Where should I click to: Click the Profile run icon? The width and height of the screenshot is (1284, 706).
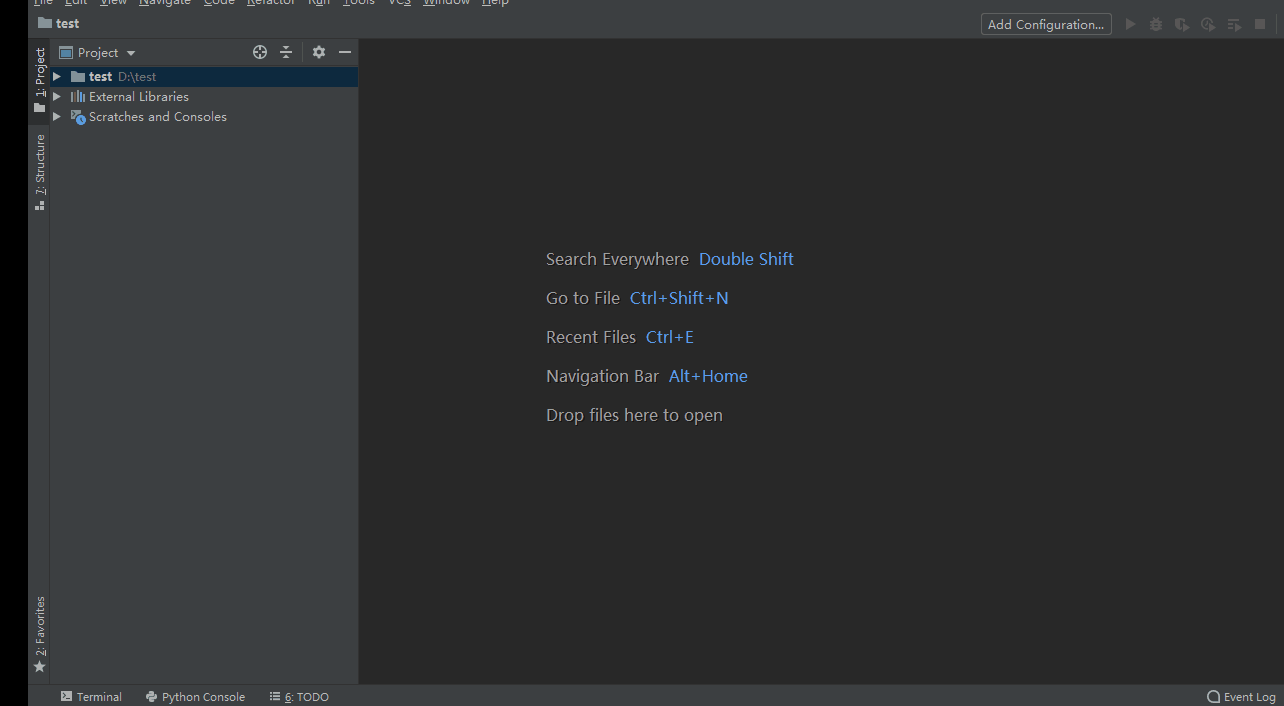(1208, 24)
